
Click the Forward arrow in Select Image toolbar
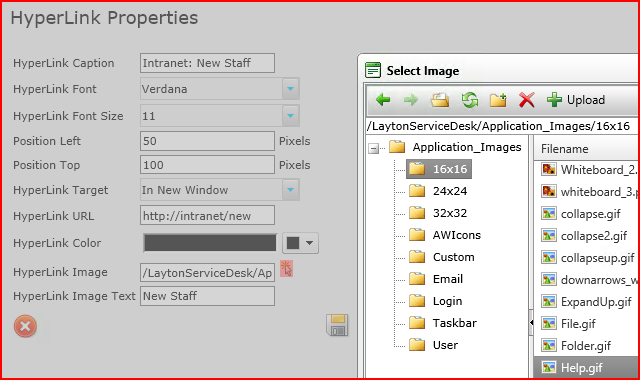(411, 100)
